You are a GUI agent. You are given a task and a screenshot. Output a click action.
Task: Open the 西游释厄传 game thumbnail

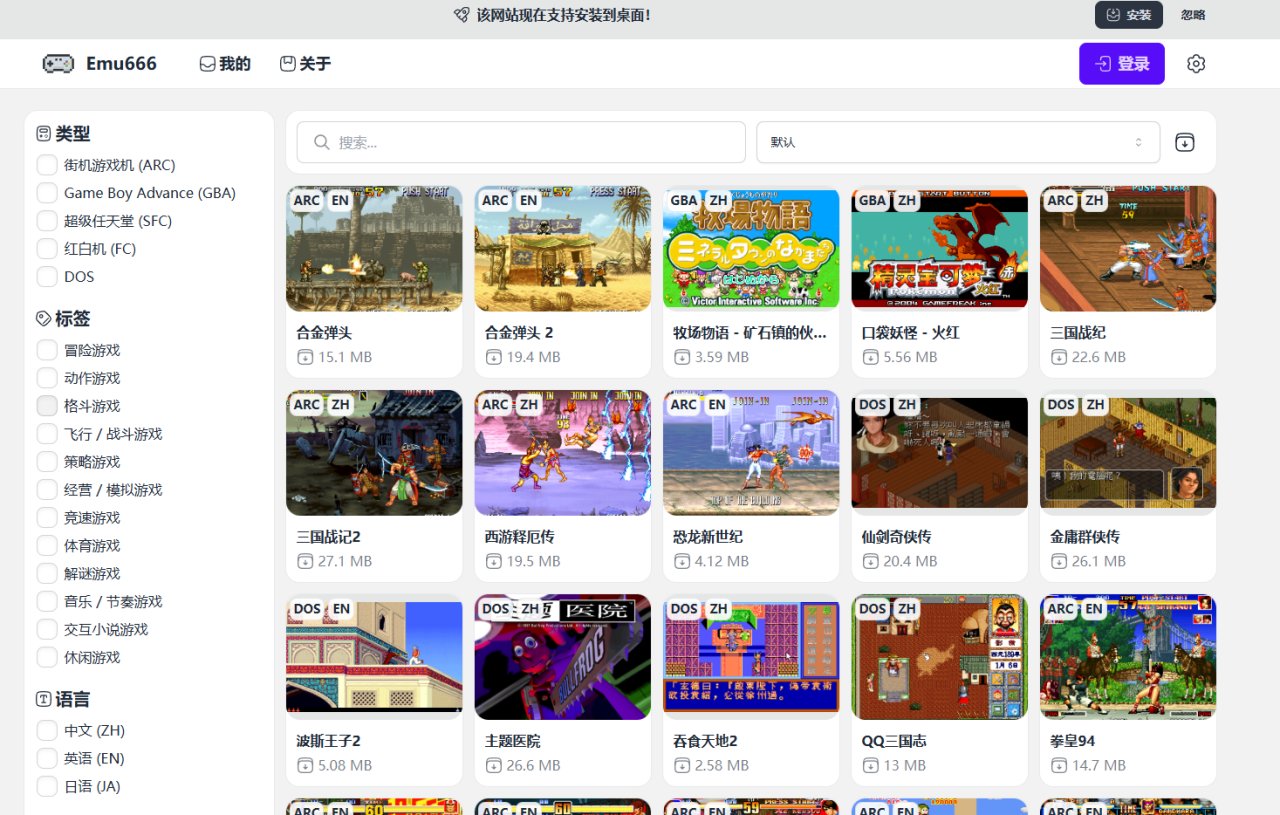click(562, 452)
